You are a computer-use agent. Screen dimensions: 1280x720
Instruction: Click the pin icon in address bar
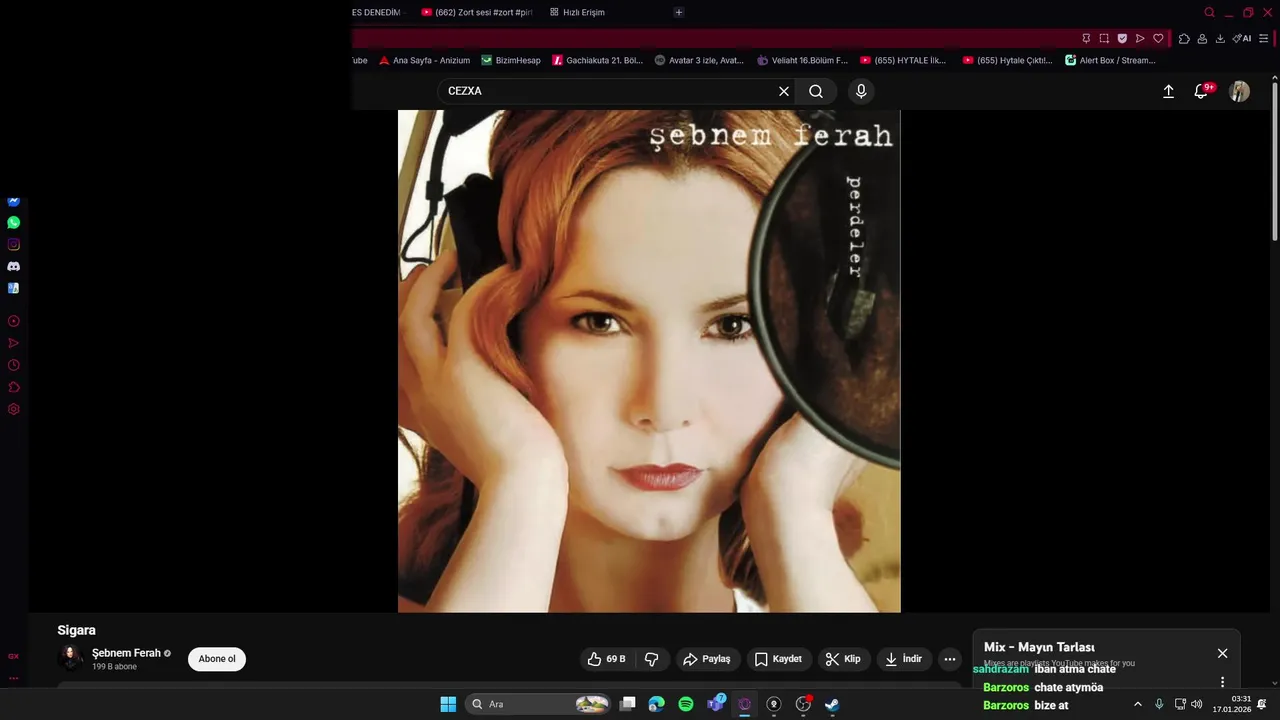click(1086, 38)
